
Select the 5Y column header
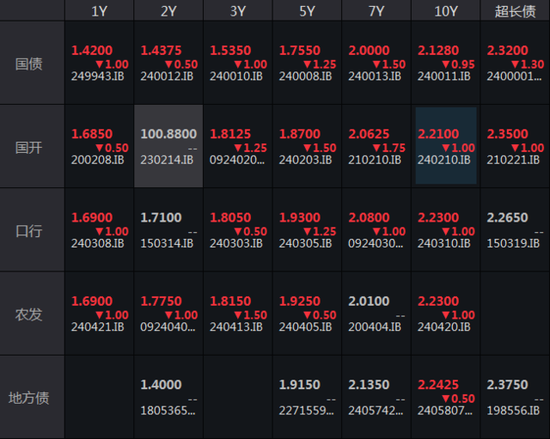[x=307, y=11]
